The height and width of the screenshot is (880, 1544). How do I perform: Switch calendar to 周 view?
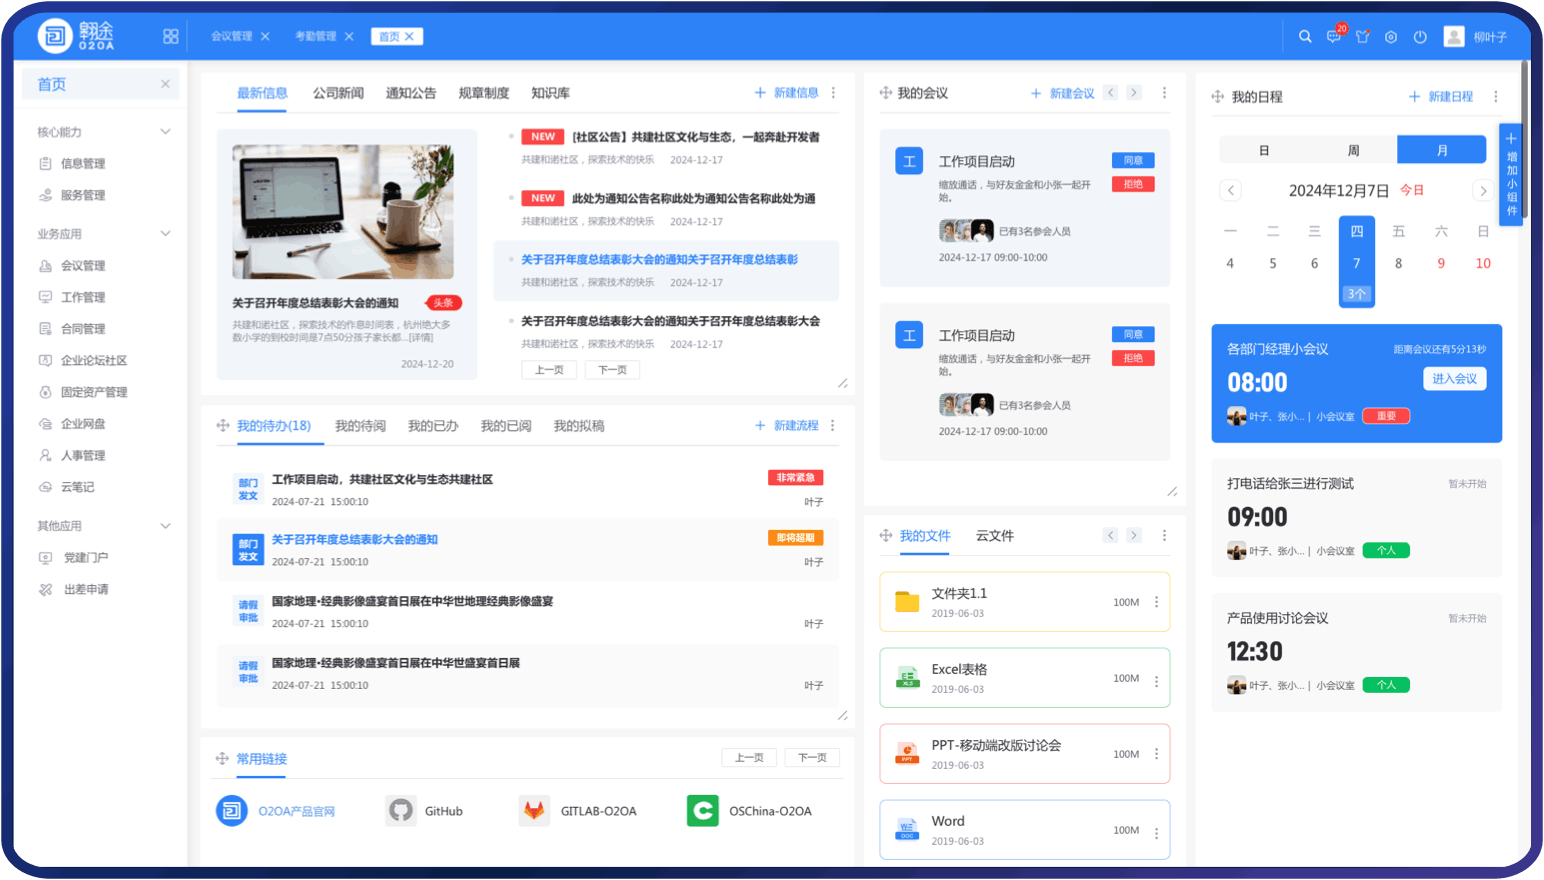click(x=1353, y=150)
